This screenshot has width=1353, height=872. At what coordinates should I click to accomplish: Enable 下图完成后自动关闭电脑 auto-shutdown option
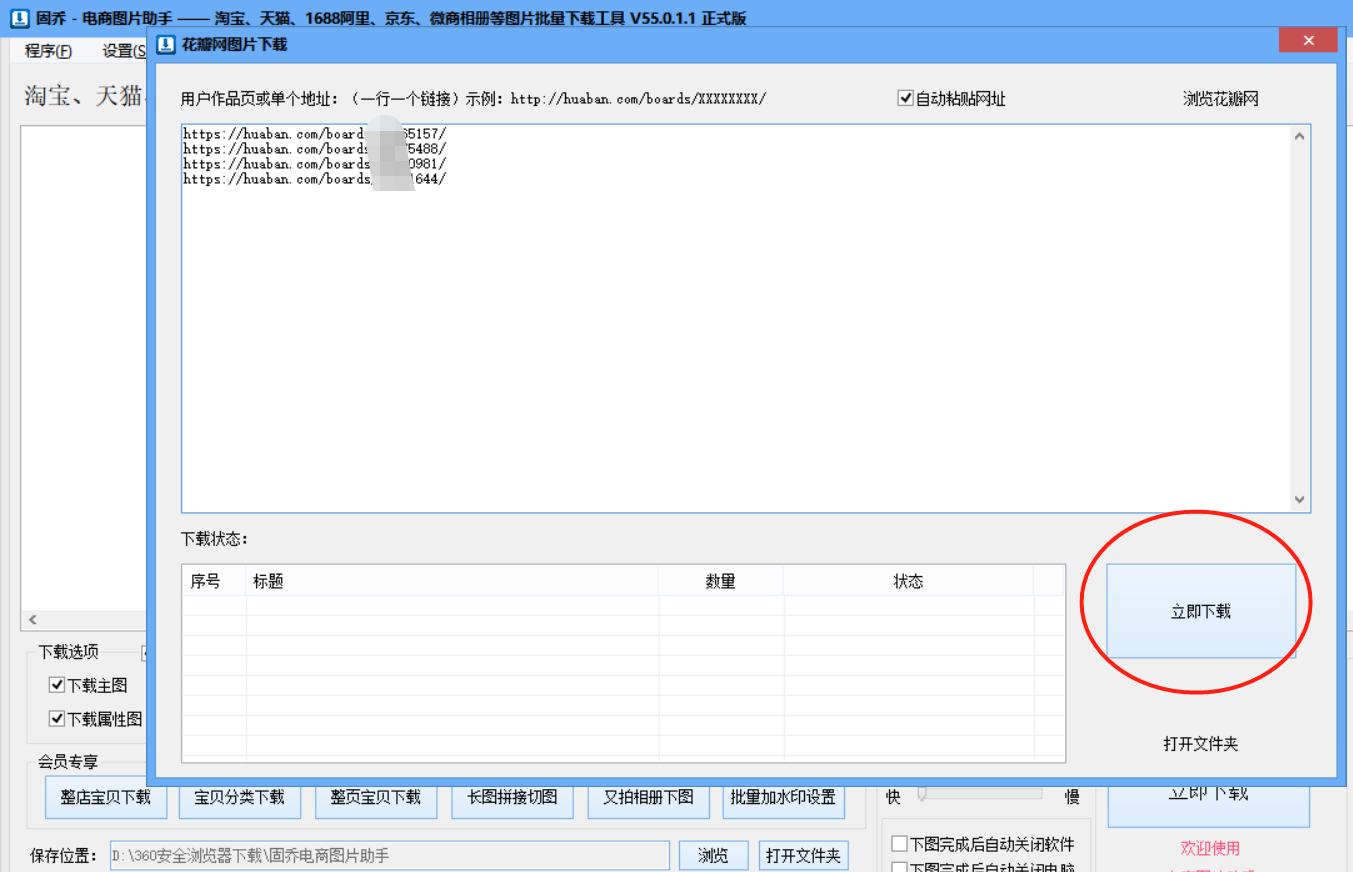[898, 868]
